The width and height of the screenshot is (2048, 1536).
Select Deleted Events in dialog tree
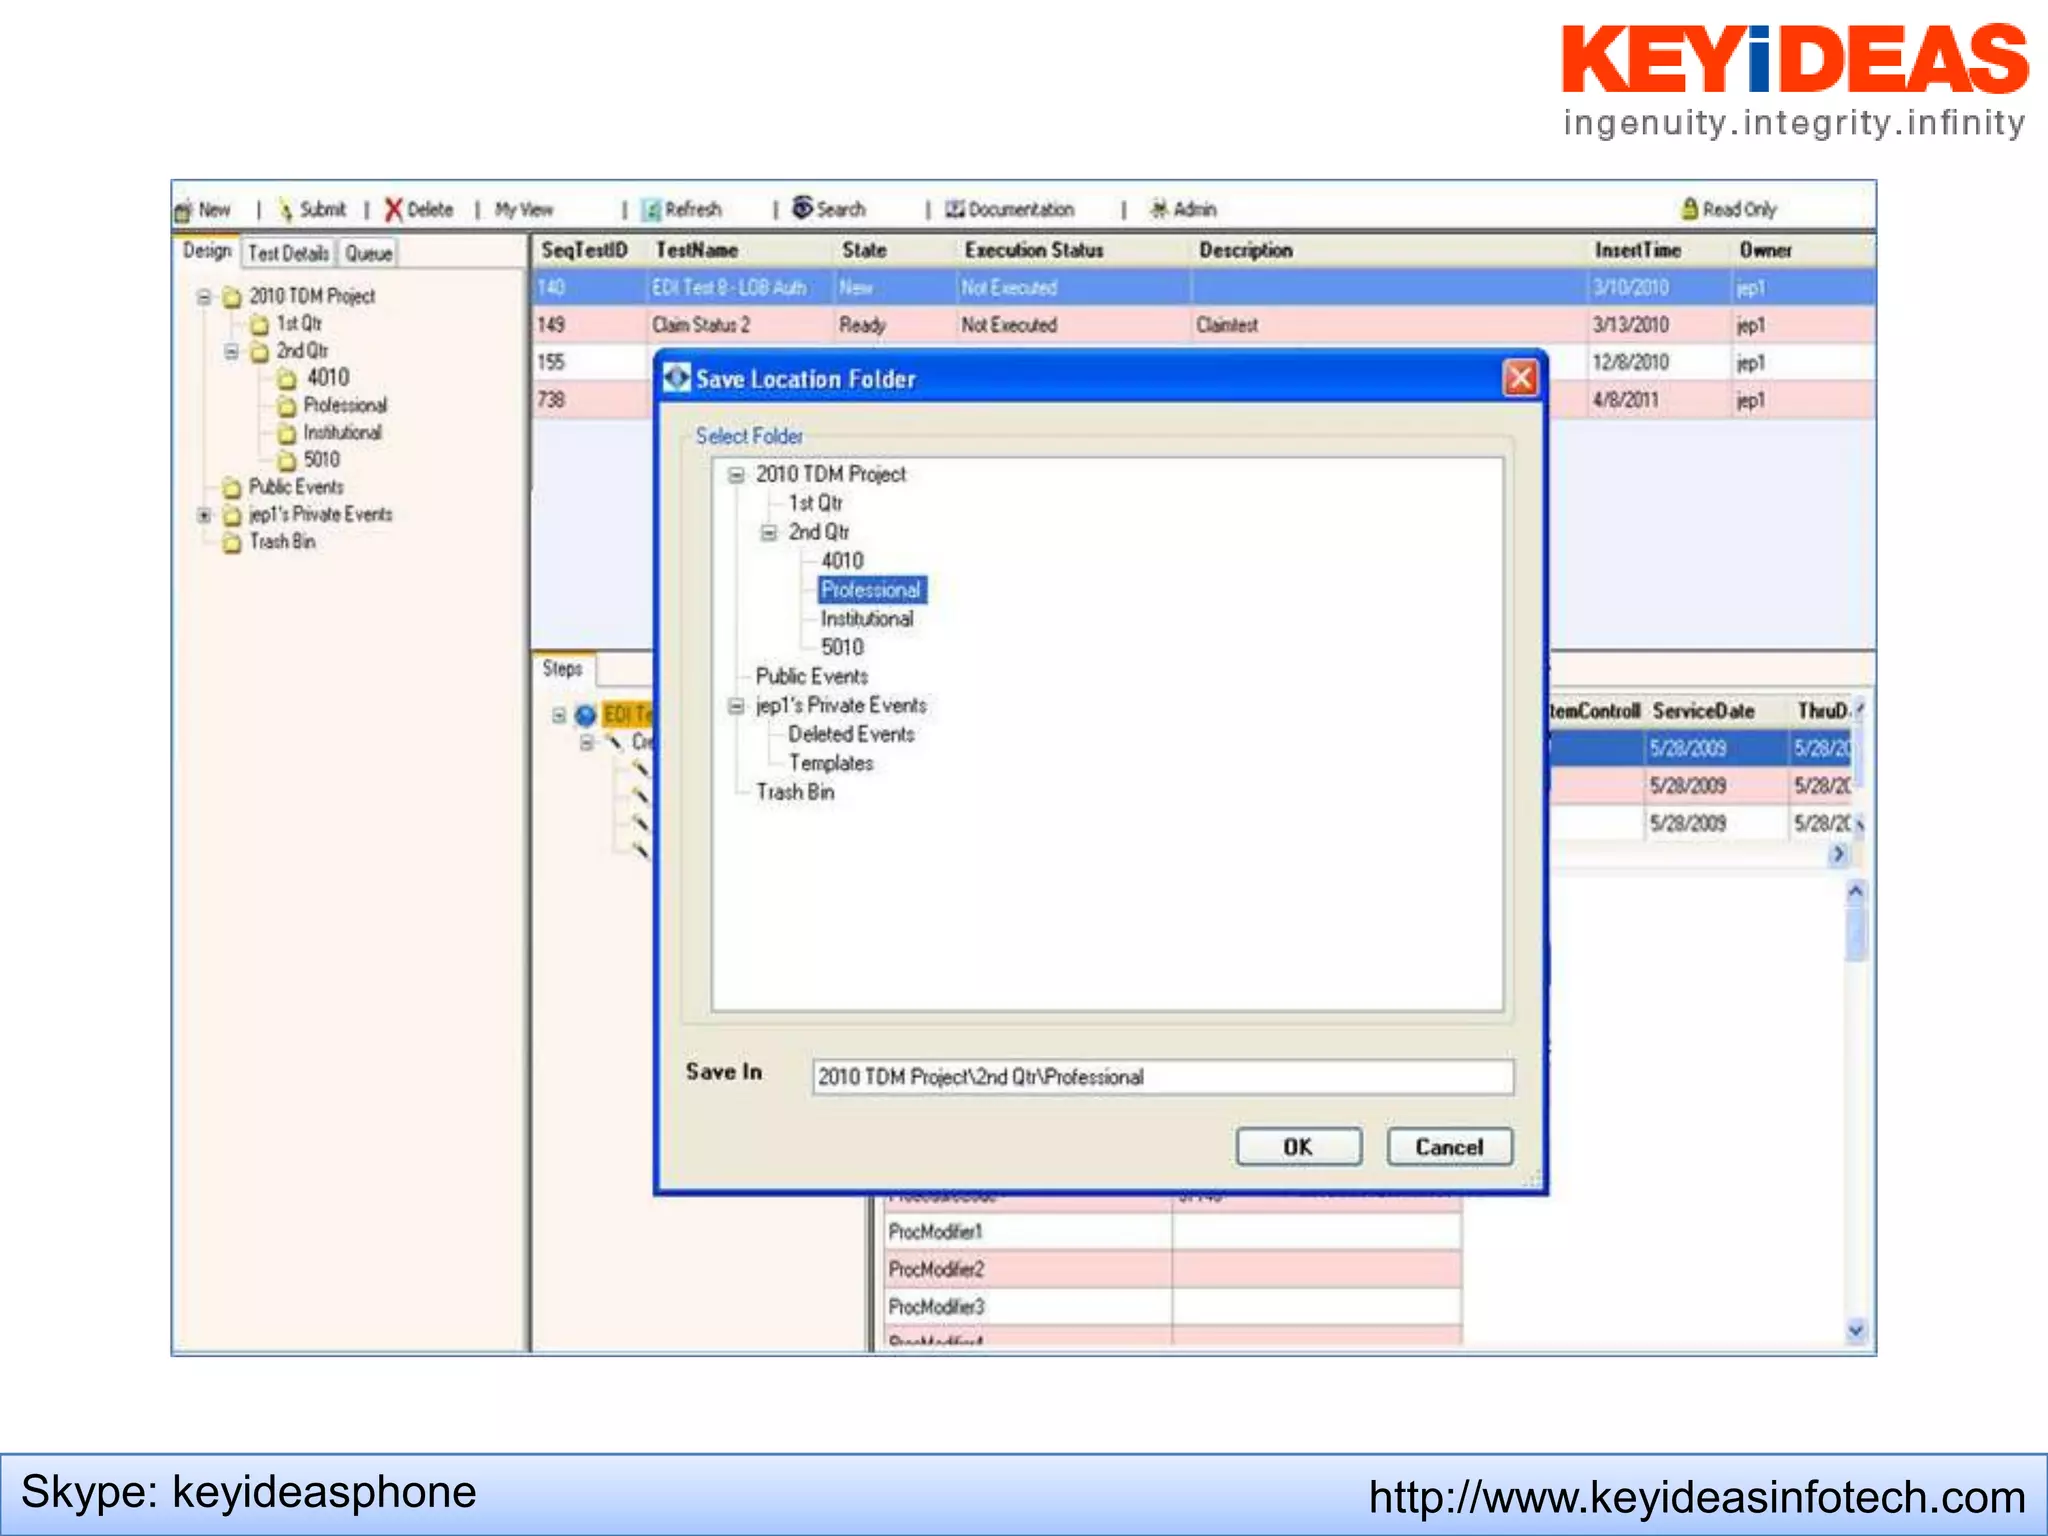point(851,735)
